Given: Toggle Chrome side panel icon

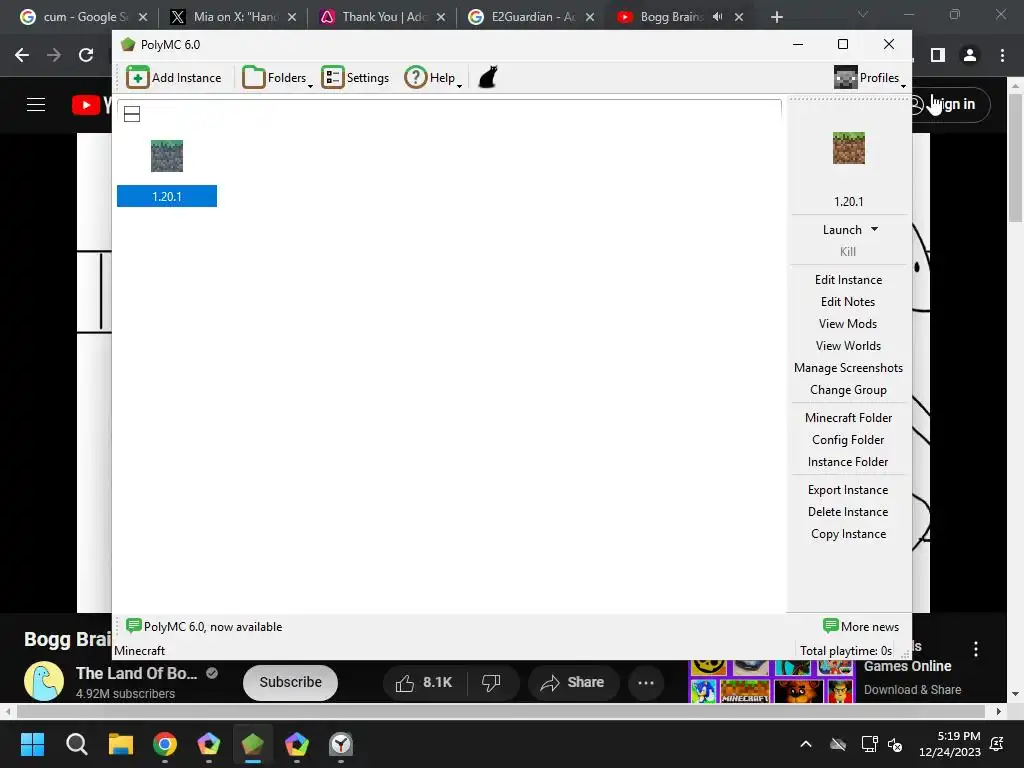Looking at the screenshot, I should pyautogui.click(x=938, y=56).
